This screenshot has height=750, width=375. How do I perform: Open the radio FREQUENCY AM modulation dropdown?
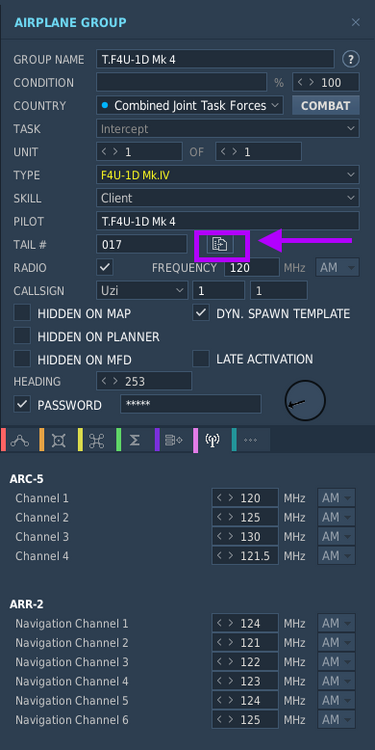pyautogui.click(x=337, y=267)
